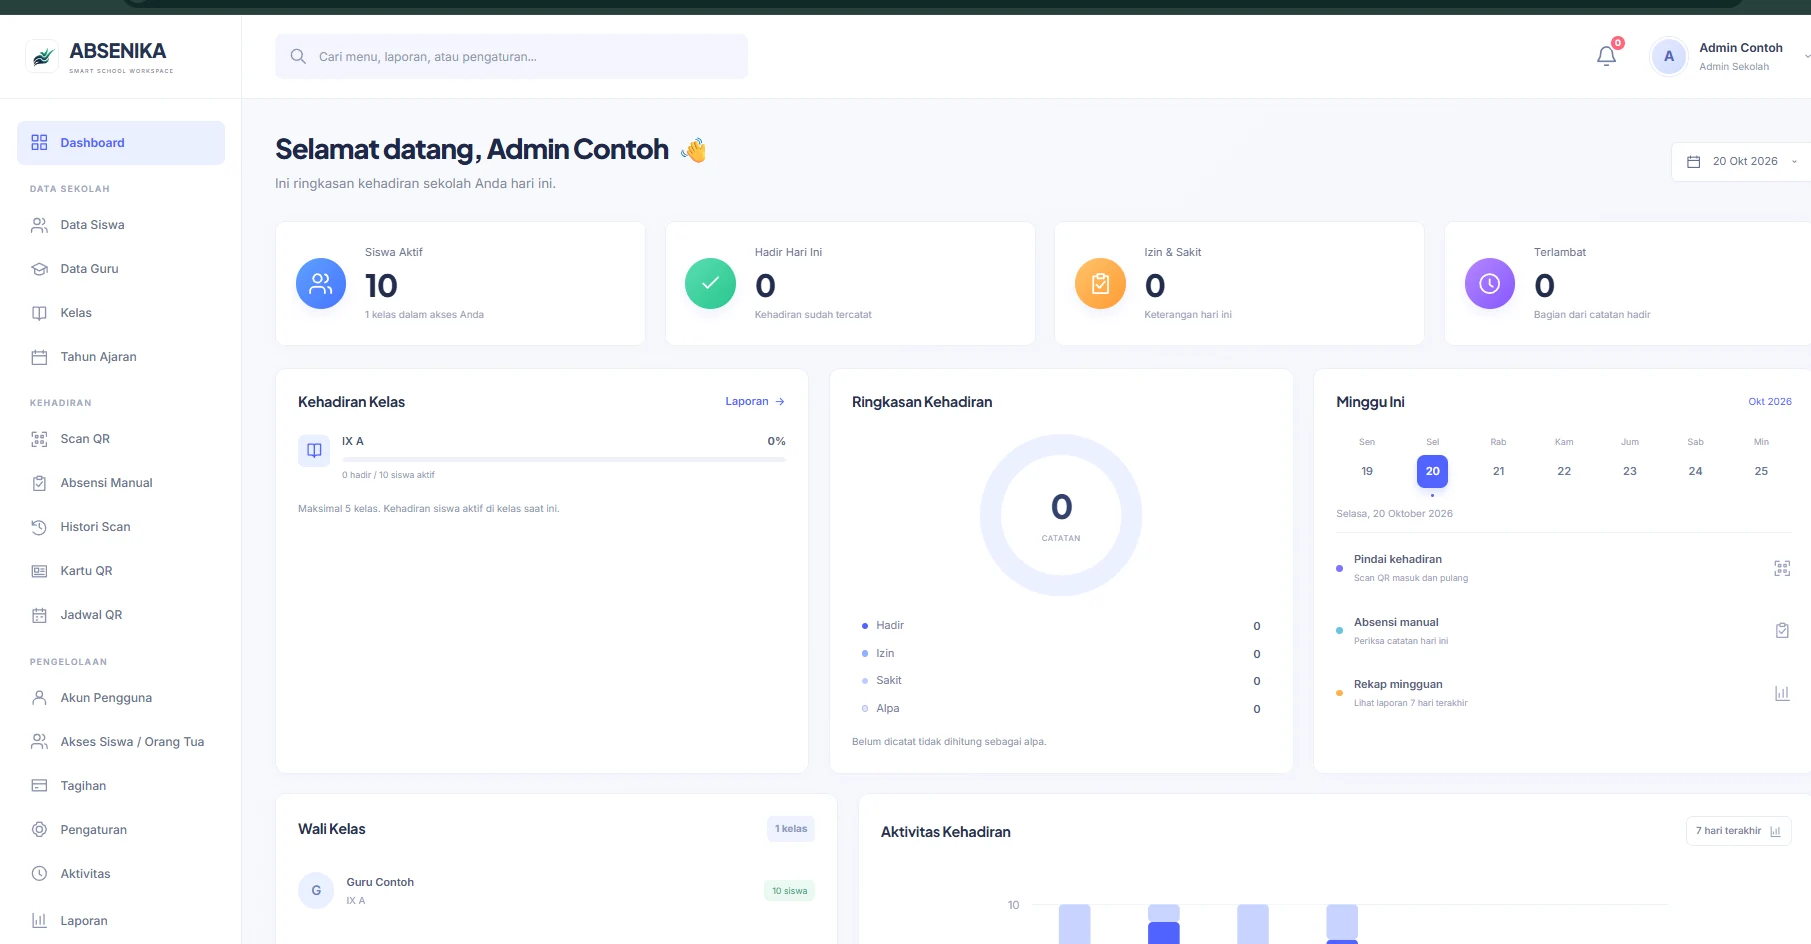The image size is (1811, 944).
Task: Open Tahun Ajaran menu item
Action: click(121, 357)
